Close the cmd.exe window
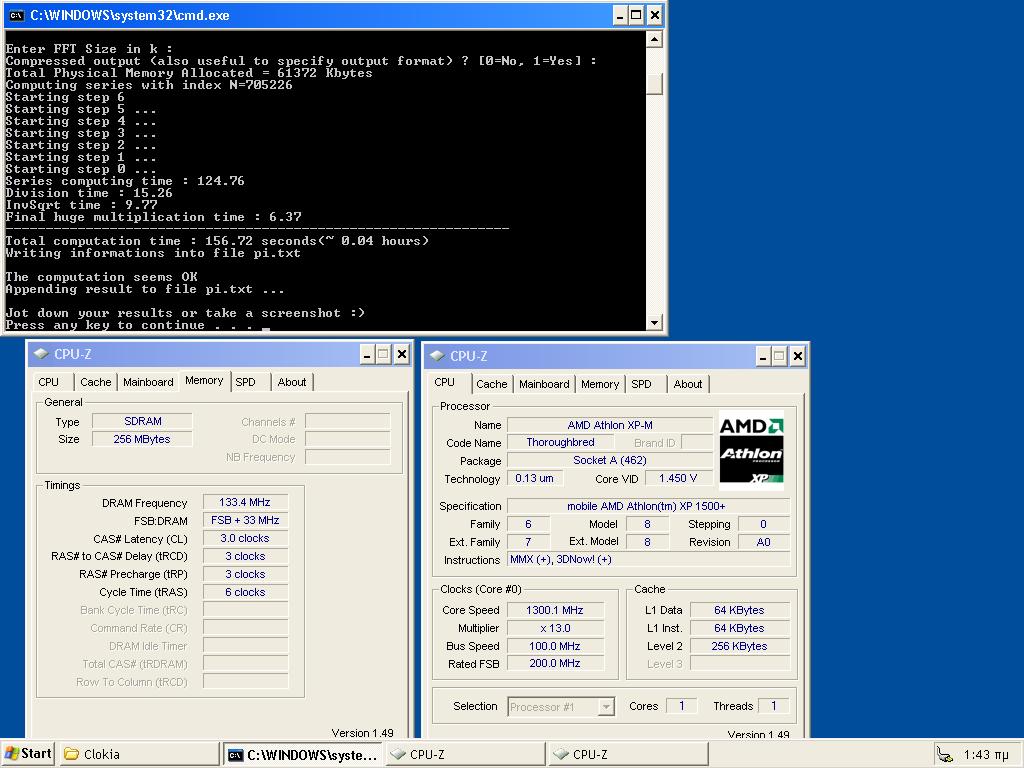This screenshot has width=1024, height=768. pyautogui.click(x=654, y=15)
